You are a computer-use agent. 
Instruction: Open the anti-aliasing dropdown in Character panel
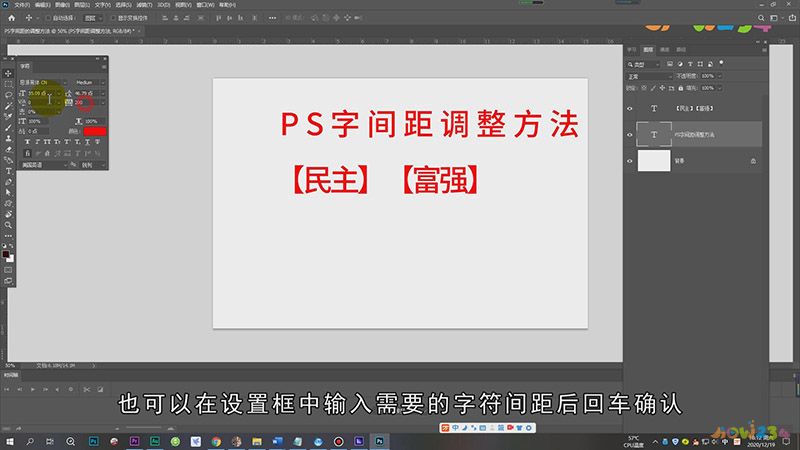pyautogui.click(x=93, y=165)
